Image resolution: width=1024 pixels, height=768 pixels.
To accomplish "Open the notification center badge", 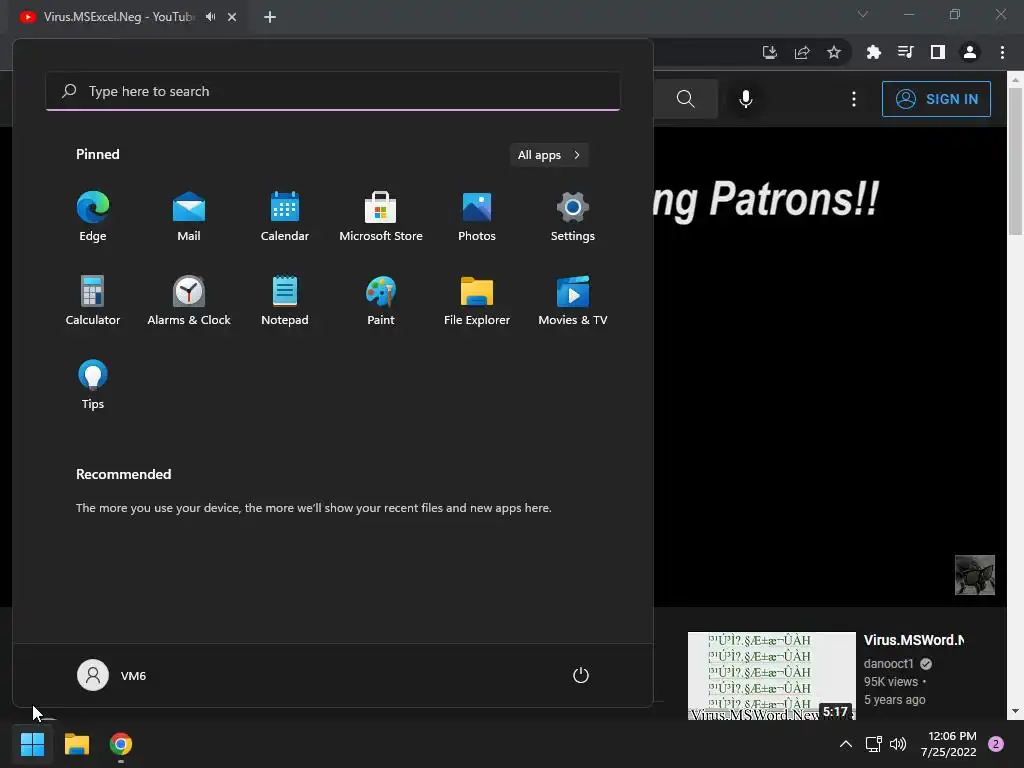I will 996,744.
